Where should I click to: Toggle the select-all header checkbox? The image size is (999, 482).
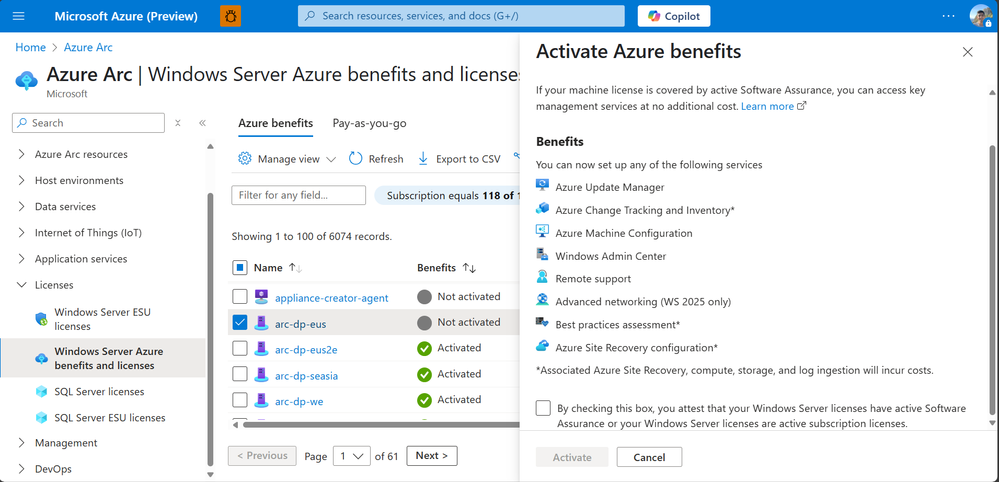click(240, 268)
